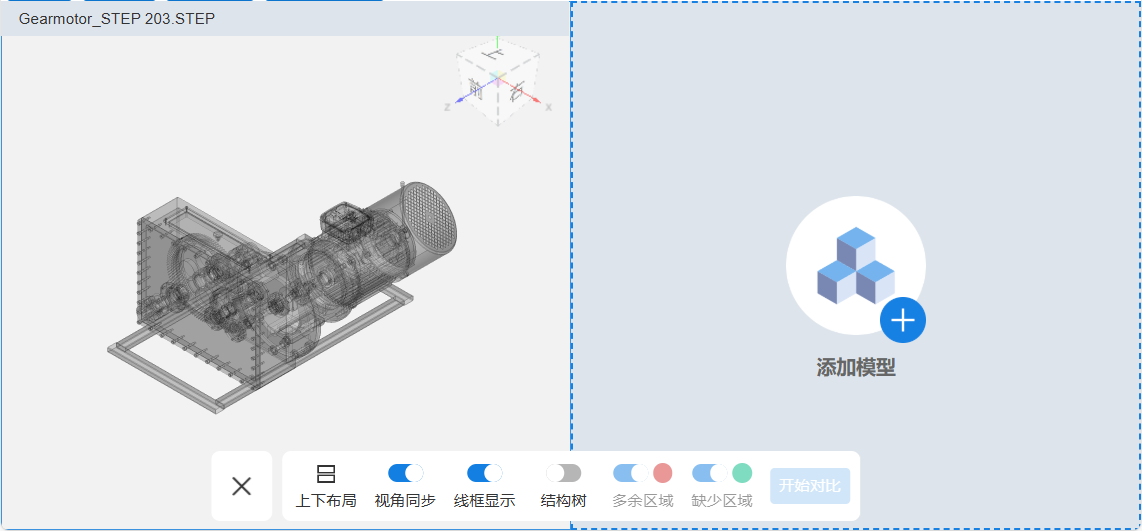Pick the green 缺少区域 color swatch
This screenshot has width=1142, height=531.
[x=742, y=473]
